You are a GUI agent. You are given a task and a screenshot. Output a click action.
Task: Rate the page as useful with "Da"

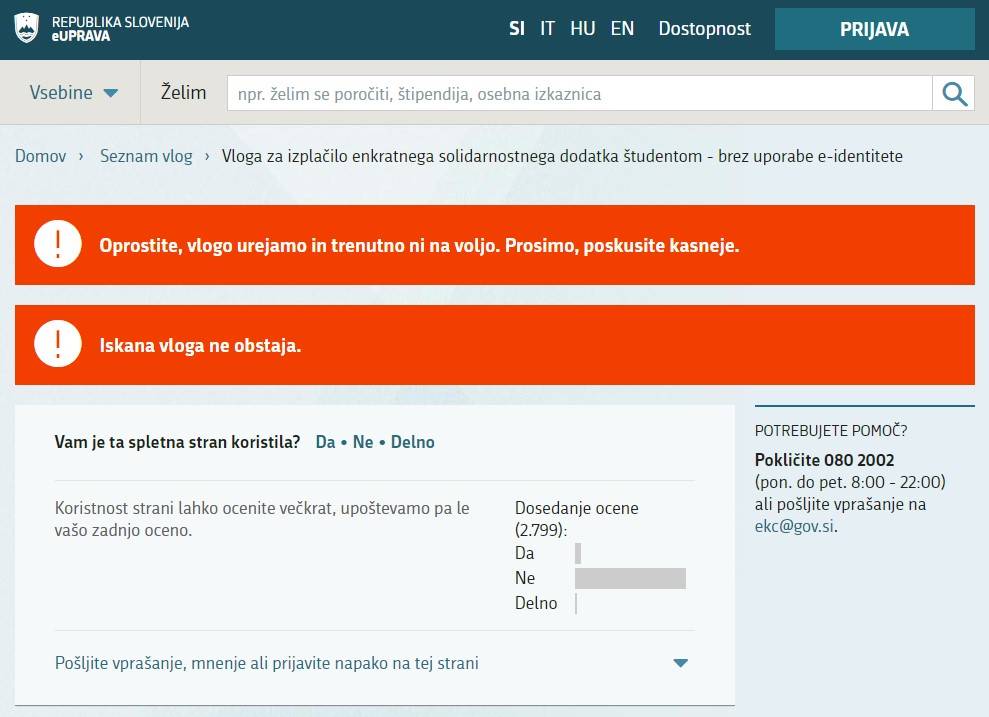coord(325,442)
